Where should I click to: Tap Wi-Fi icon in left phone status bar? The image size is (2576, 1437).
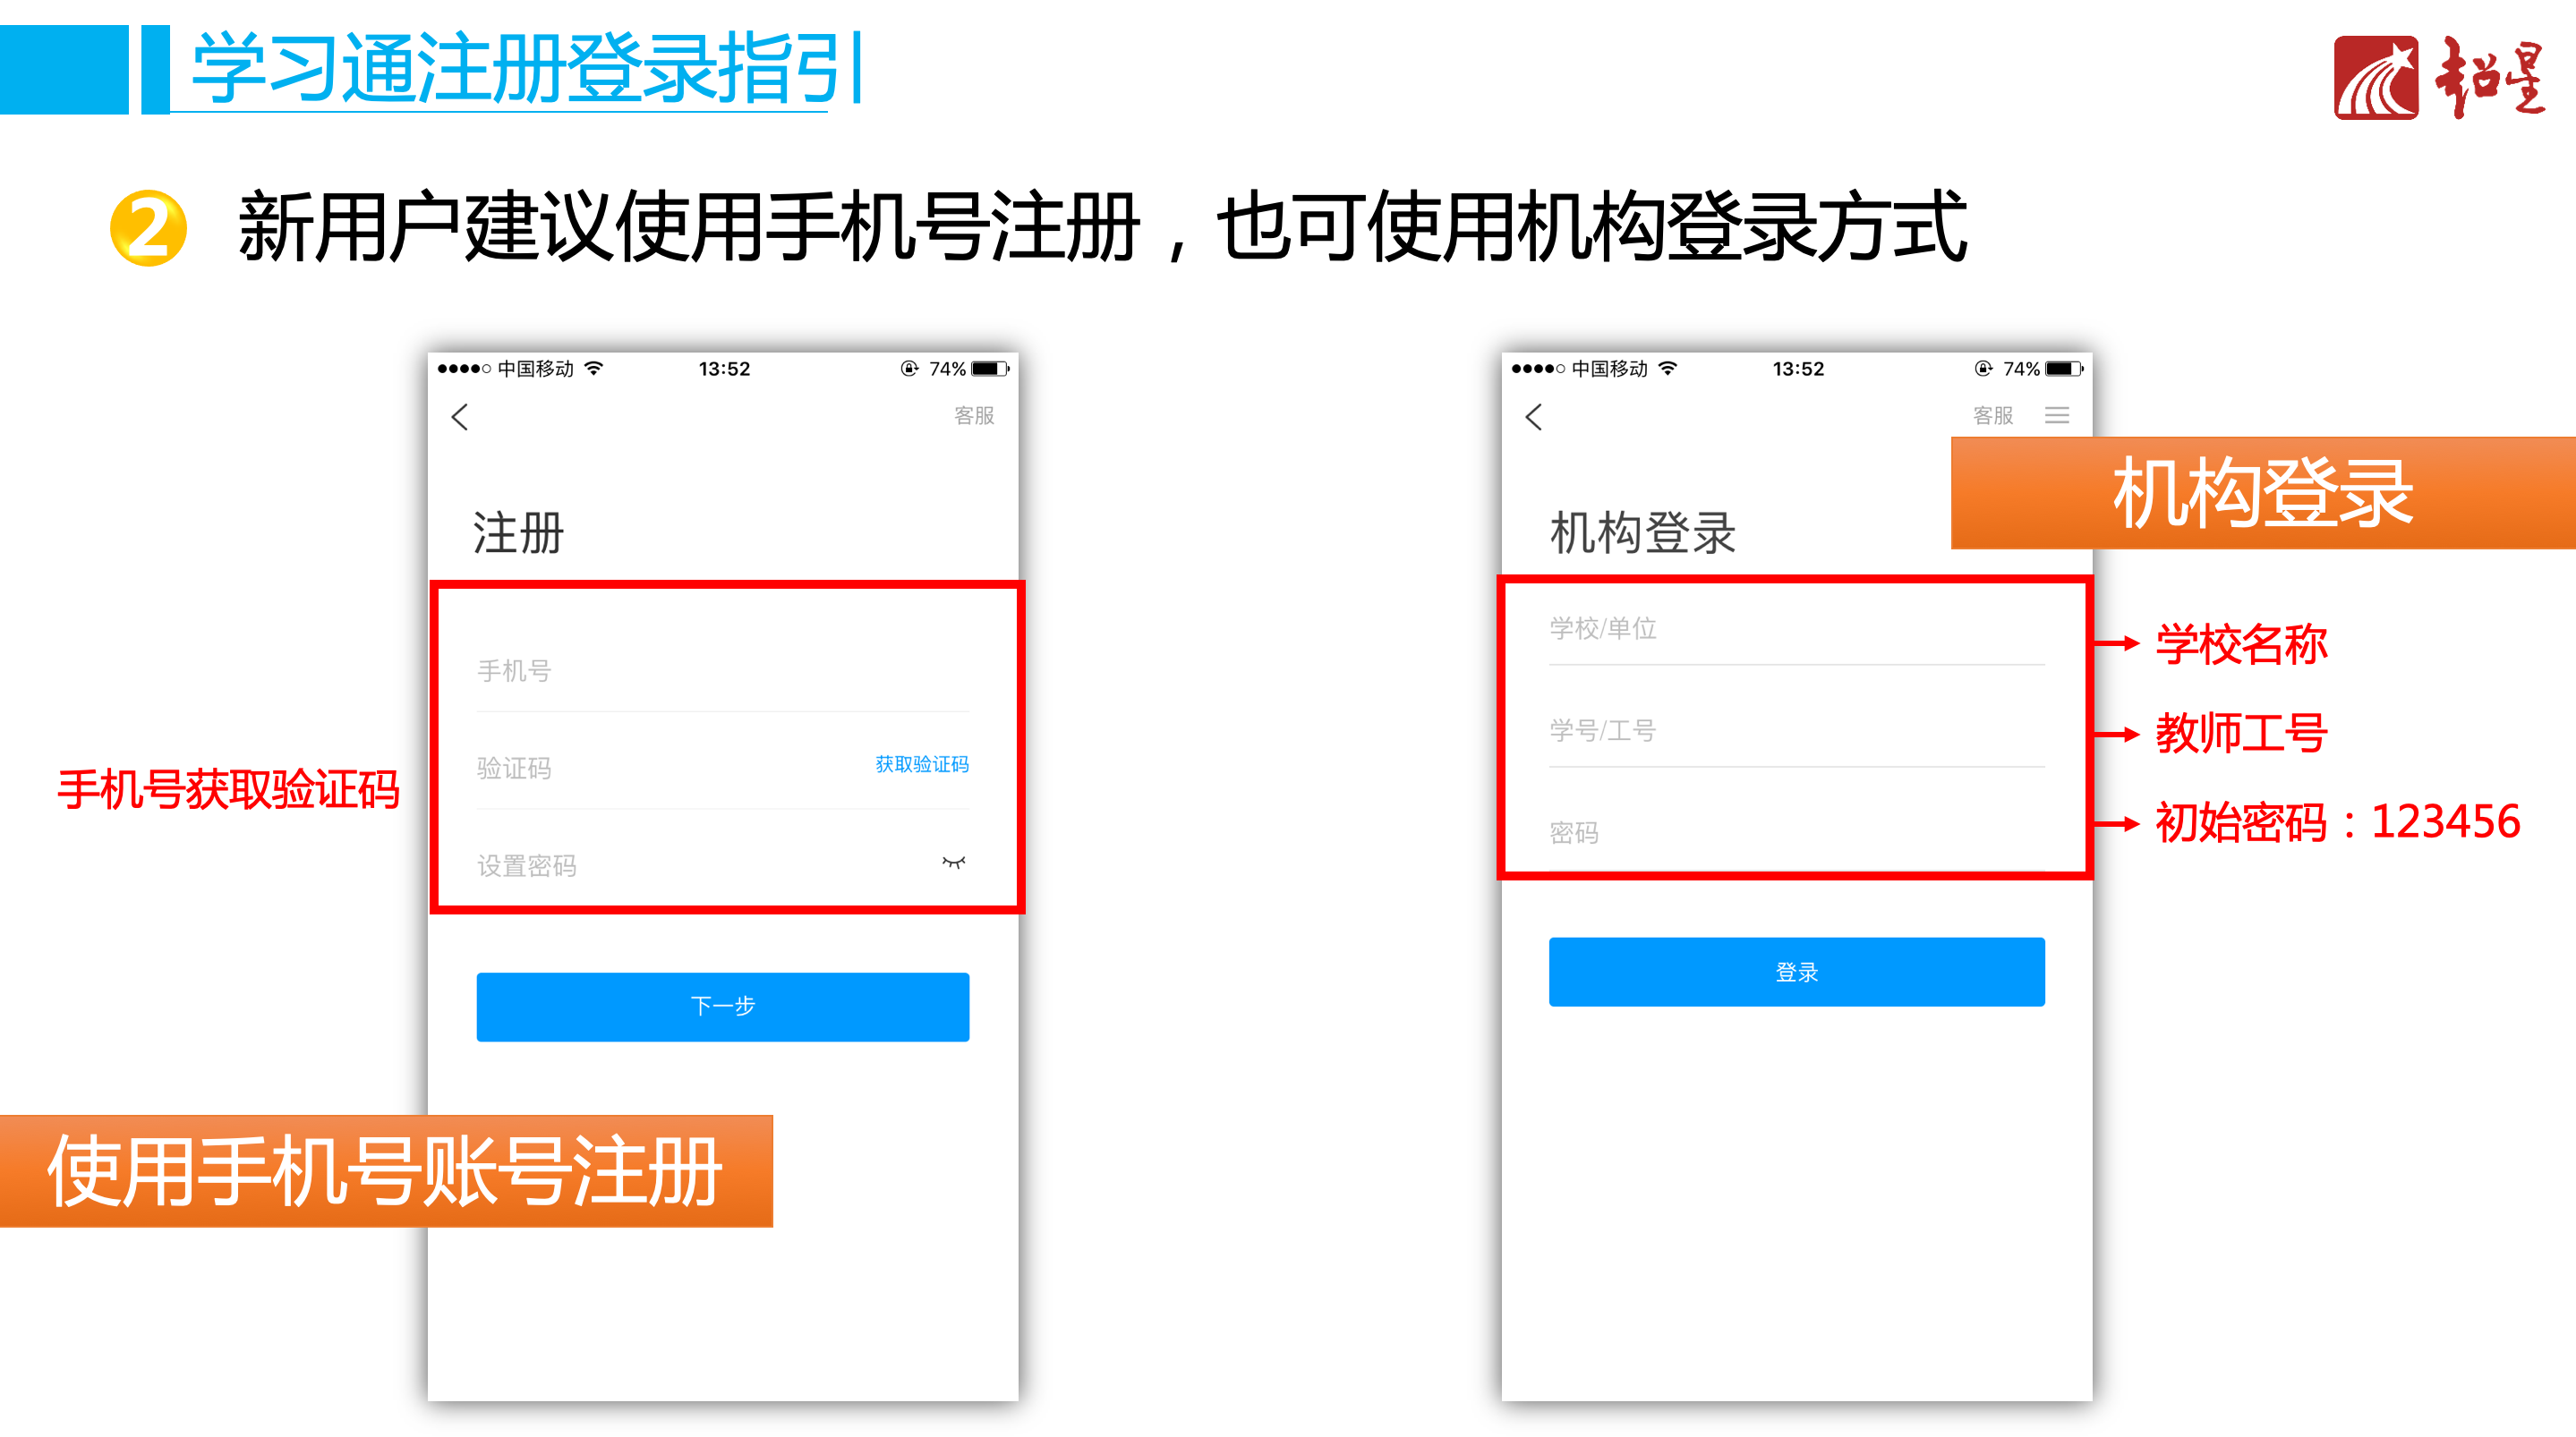(594, 368)
